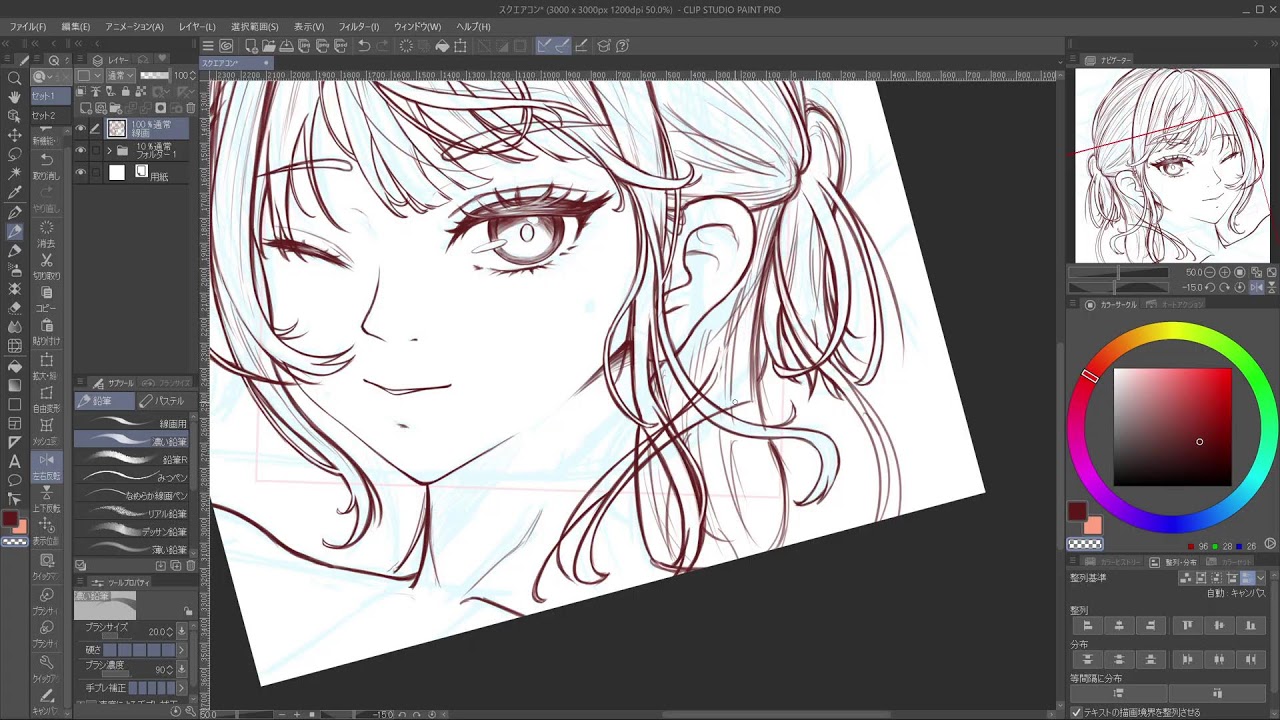
Task: Click inside the color wheel square
Action: click(x=1173, y=427)
